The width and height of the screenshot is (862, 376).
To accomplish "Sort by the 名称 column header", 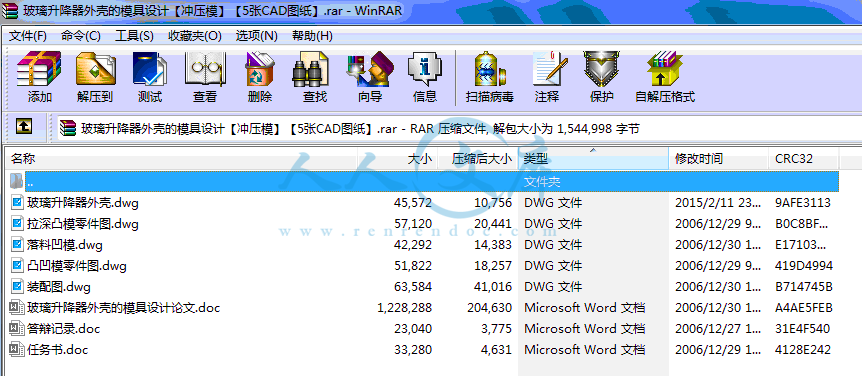I will 181,159.
